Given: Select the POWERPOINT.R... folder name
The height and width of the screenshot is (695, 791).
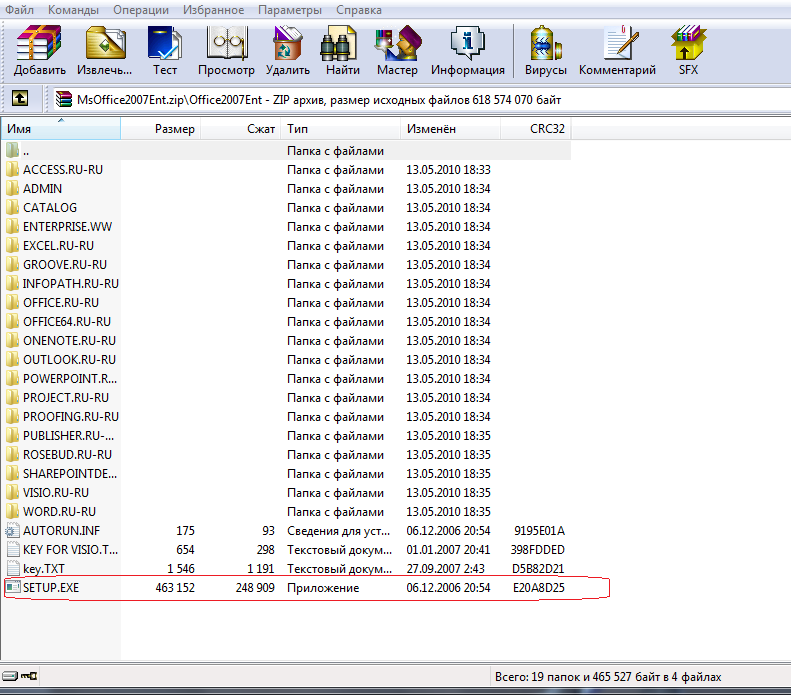Looking at the screenshot, I should [x=70, y=379].
